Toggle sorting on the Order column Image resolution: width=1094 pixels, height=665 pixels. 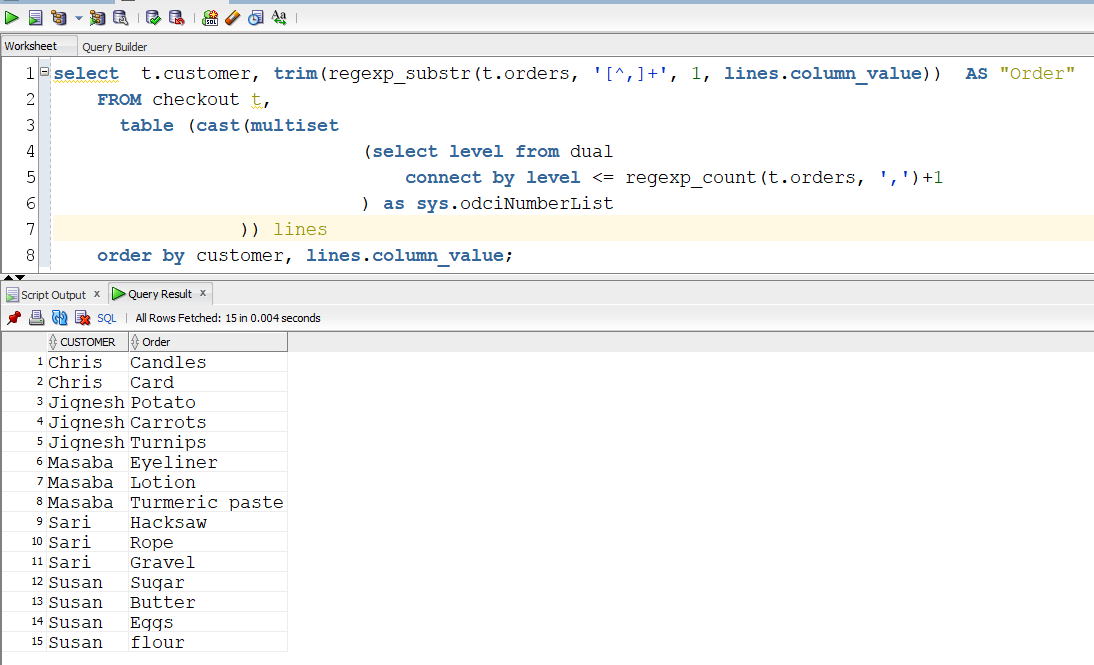[160, 341]
